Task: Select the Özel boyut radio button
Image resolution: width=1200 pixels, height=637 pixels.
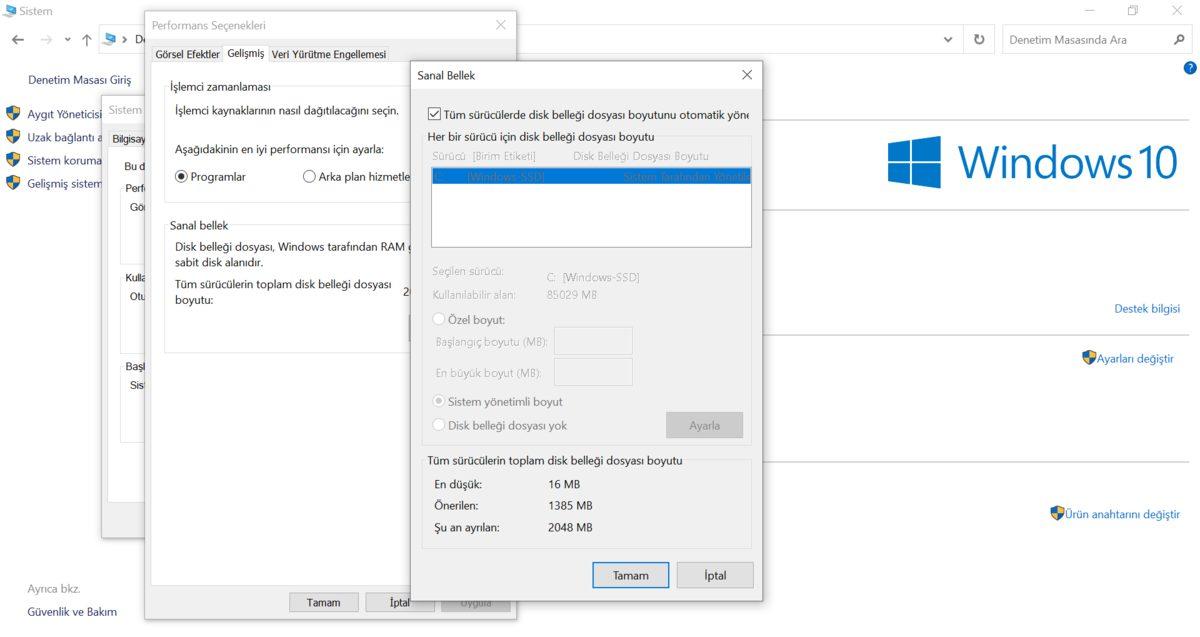Action: pyautogui.click(x=438, y=318)
